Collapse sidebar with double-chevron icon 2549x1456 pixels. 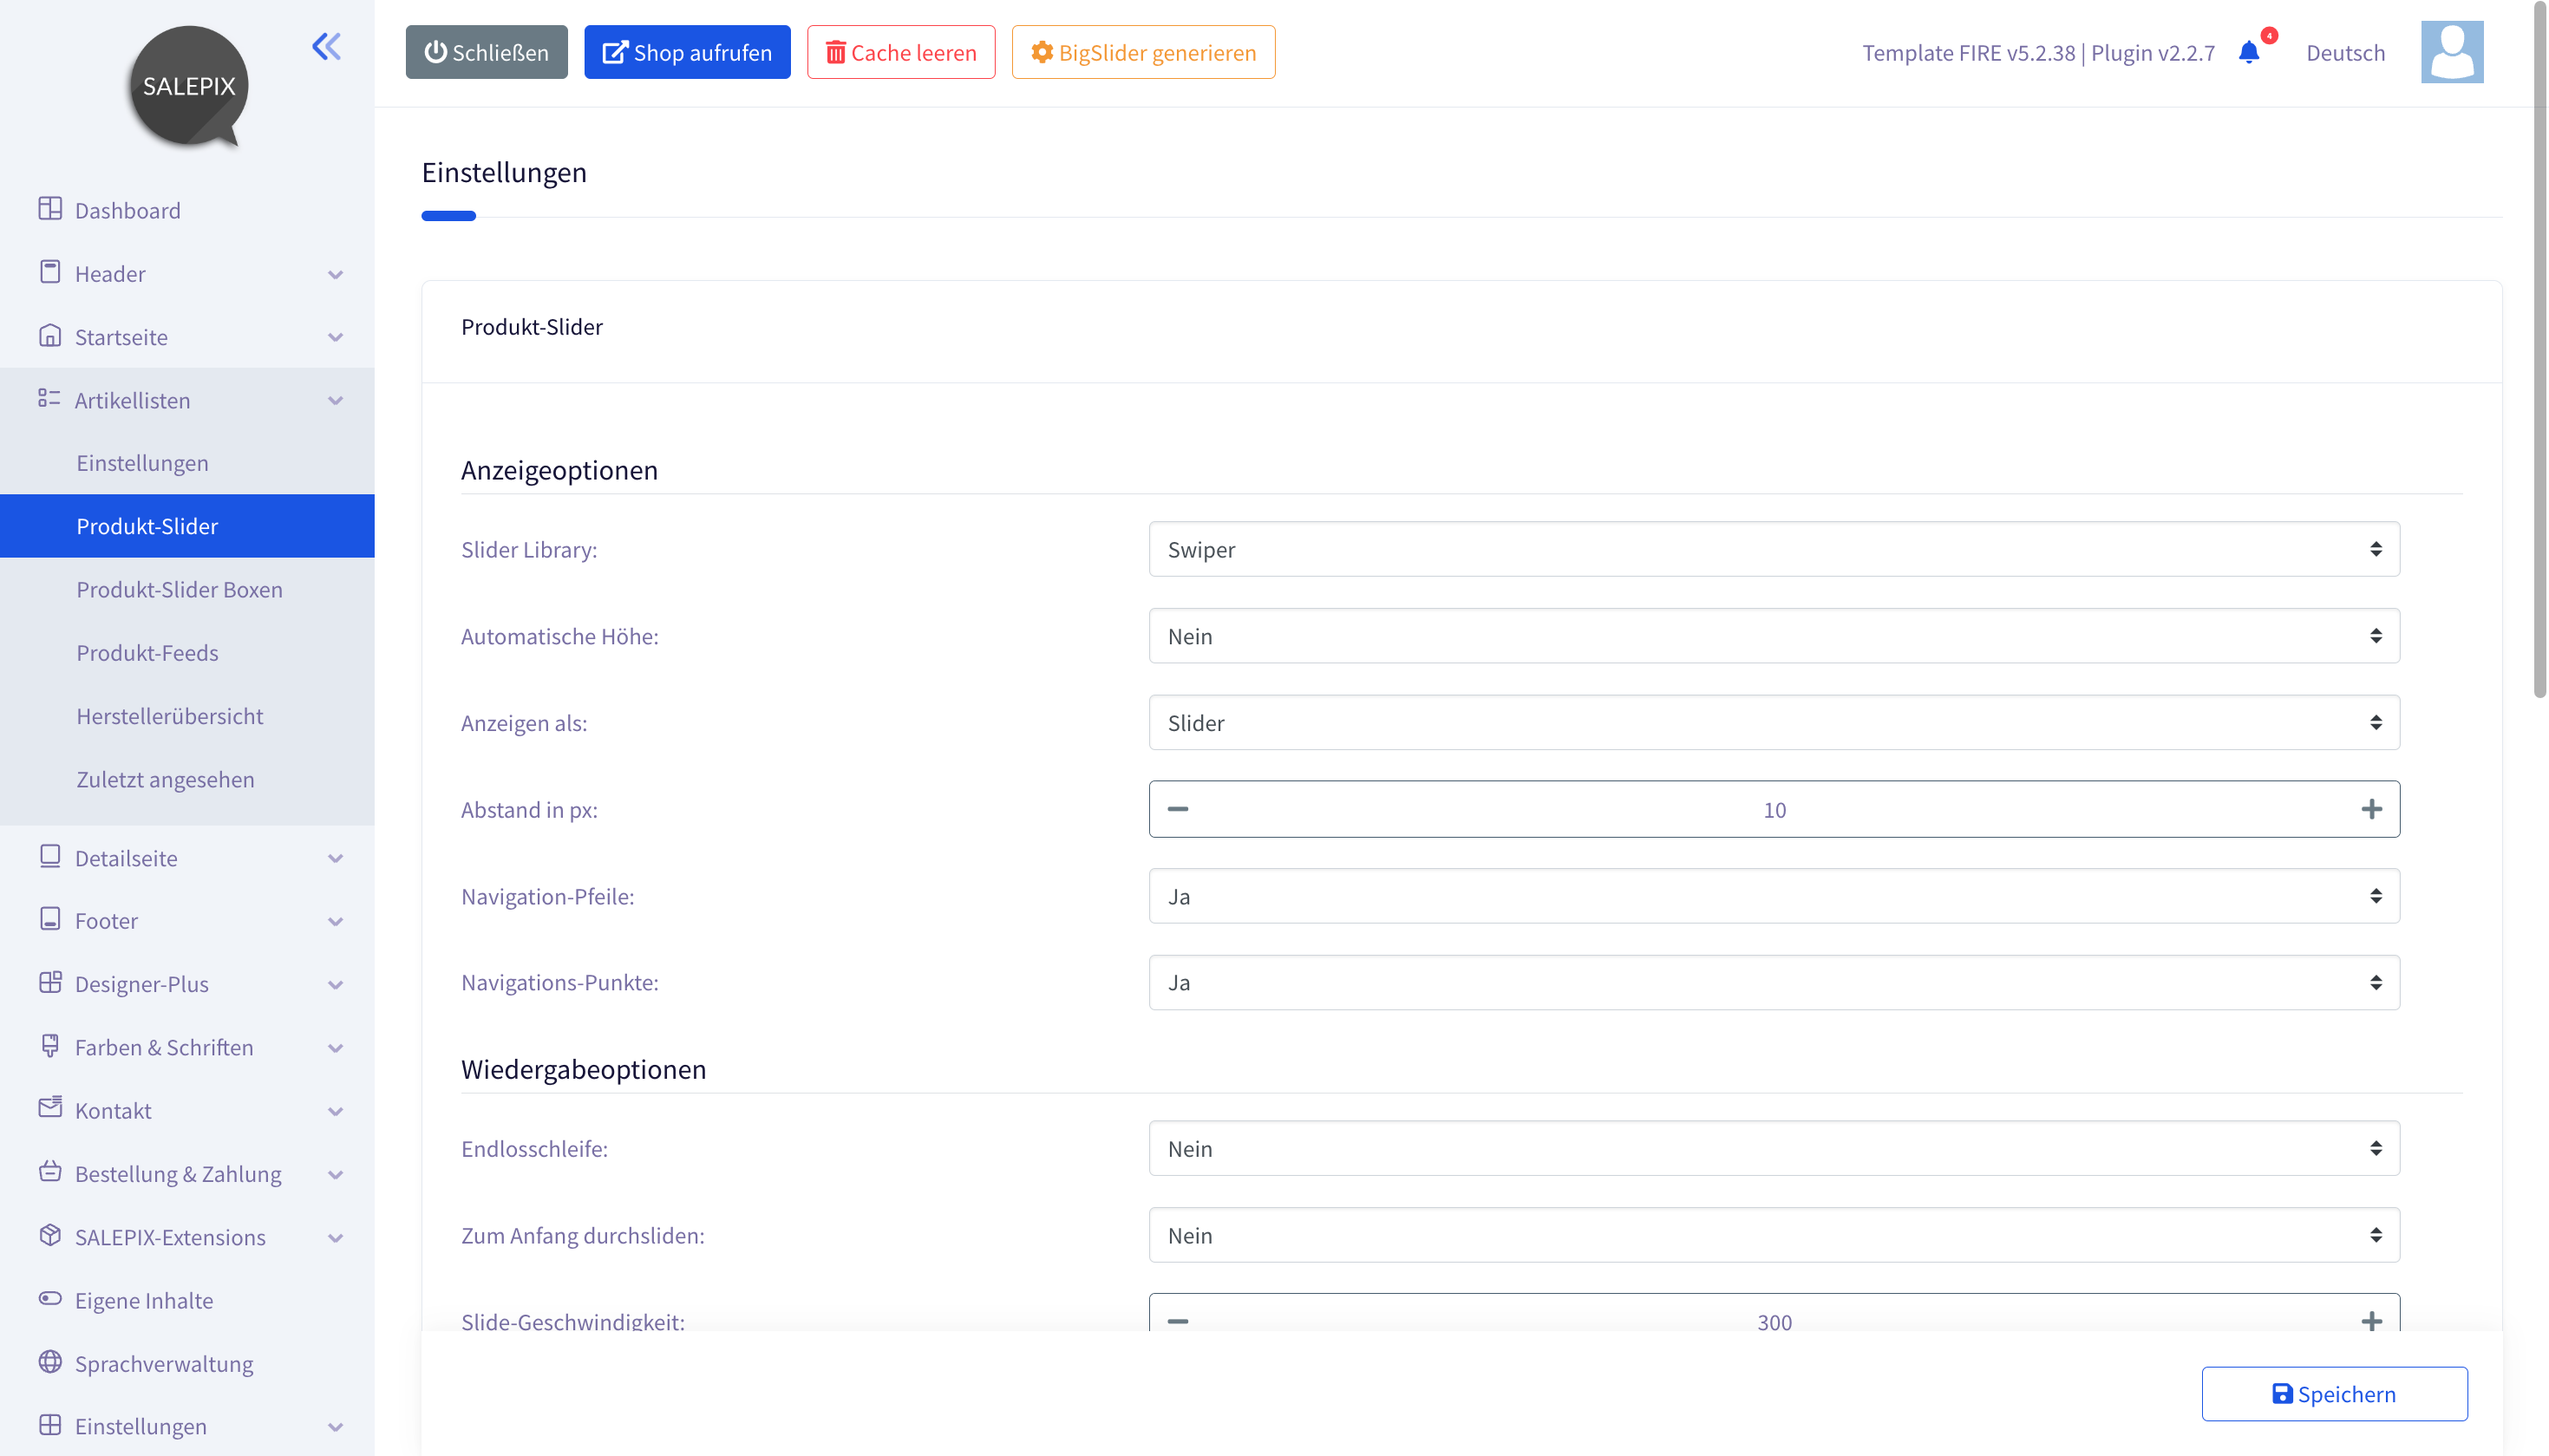(x=326, y=46)
